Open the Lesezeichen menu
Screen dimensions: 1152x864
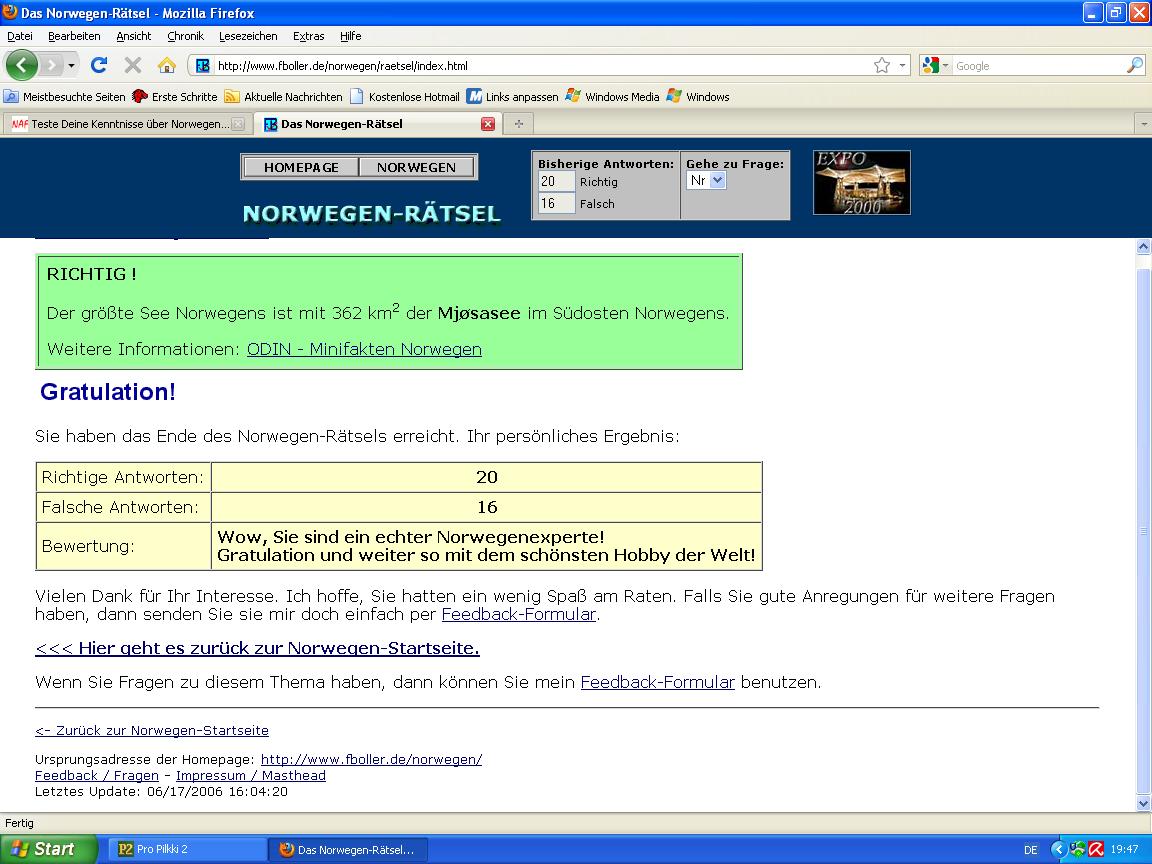(248, 36)
